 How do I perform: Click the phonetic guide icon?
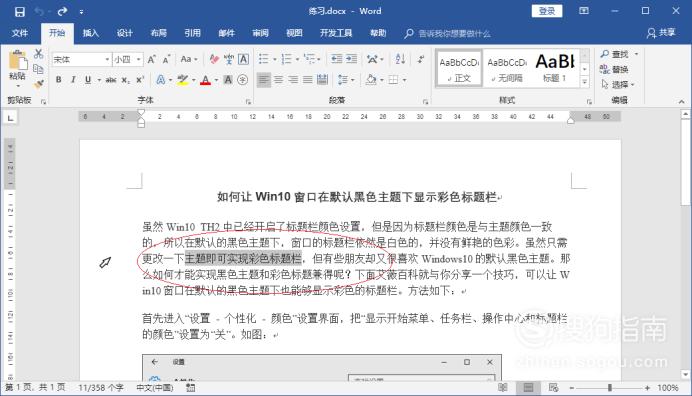229,59
